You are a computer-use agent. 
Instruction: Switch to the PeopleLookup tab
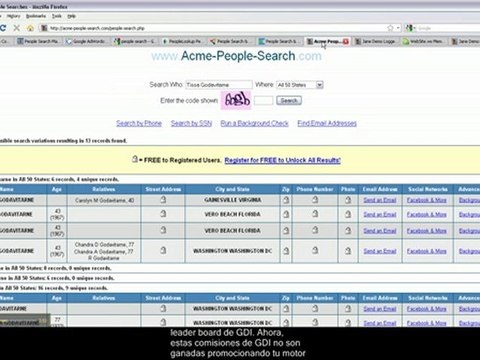click(x=182, y=41)
